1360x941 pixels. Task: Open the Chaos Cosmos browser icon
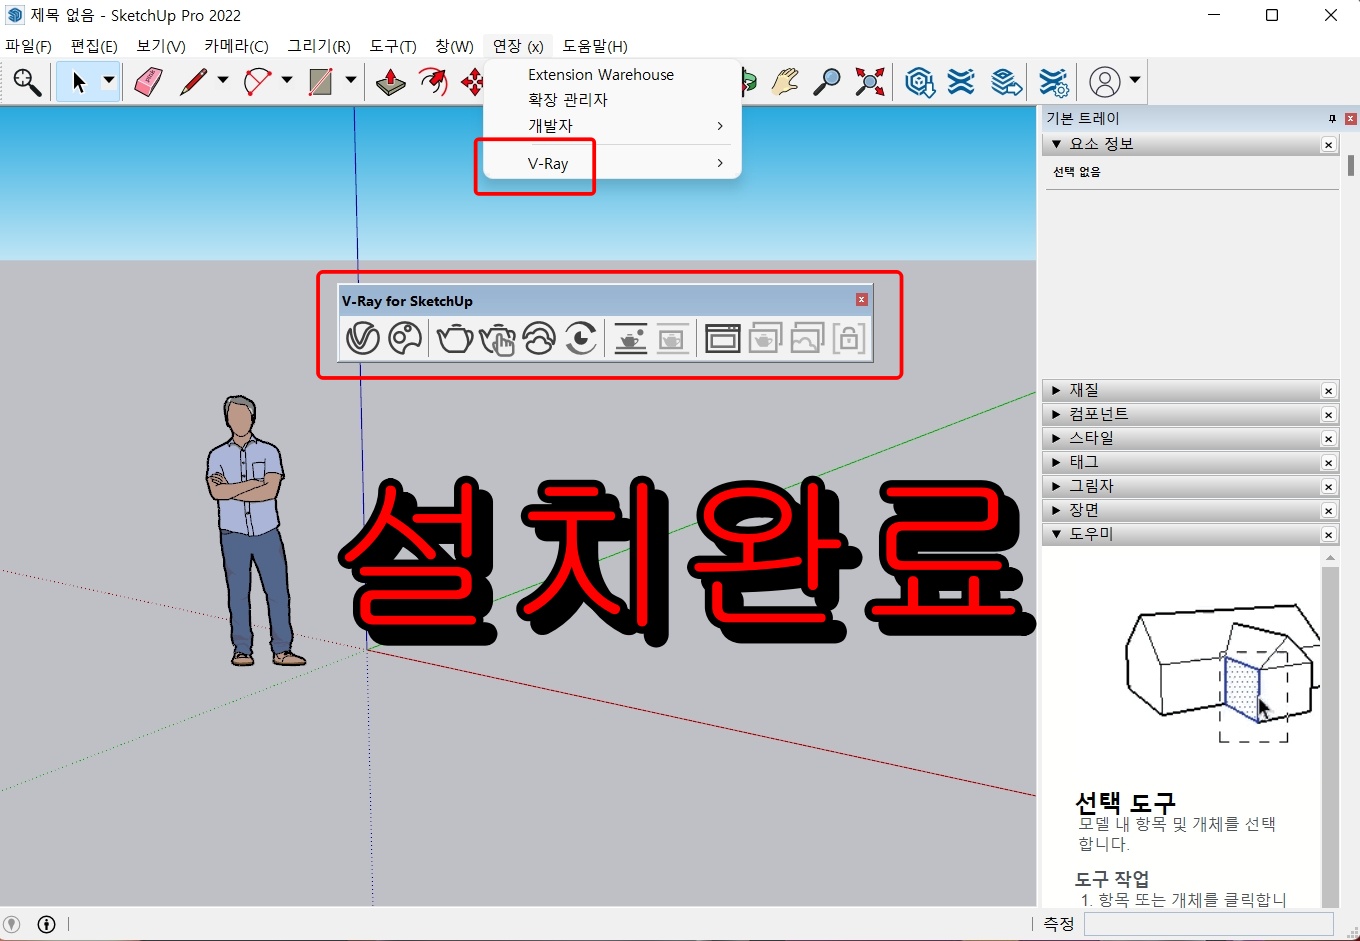click(405, 338)
